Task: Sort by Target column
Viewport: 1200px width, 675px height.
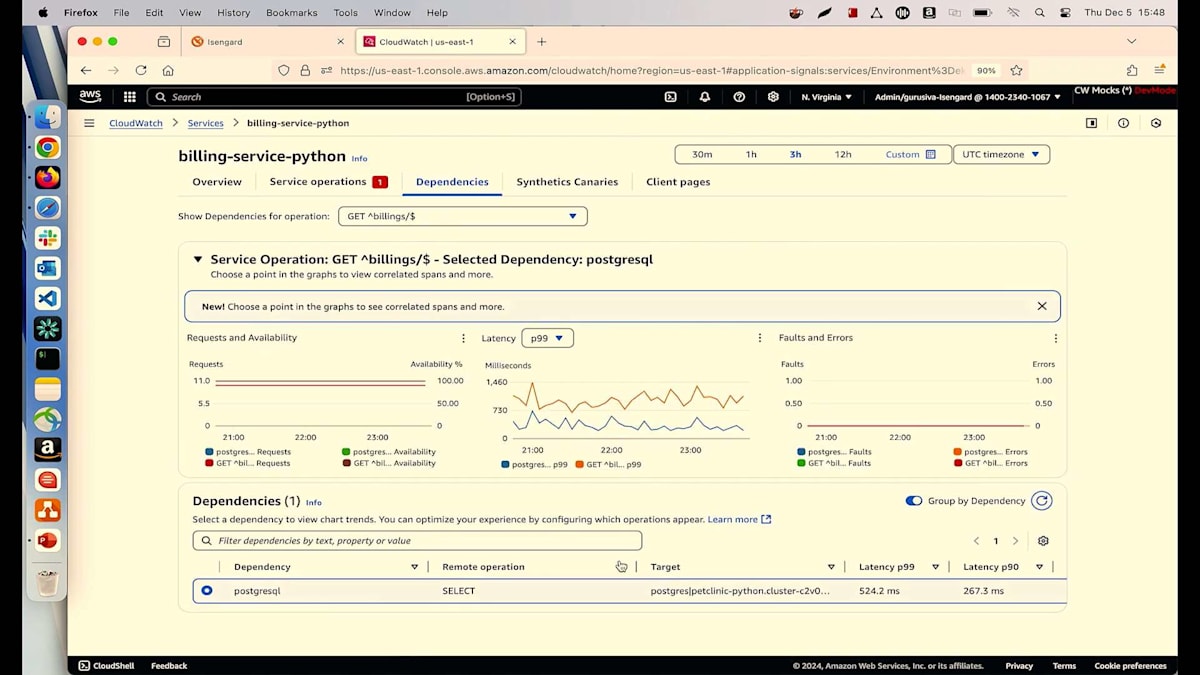Action: click(831, 567)
